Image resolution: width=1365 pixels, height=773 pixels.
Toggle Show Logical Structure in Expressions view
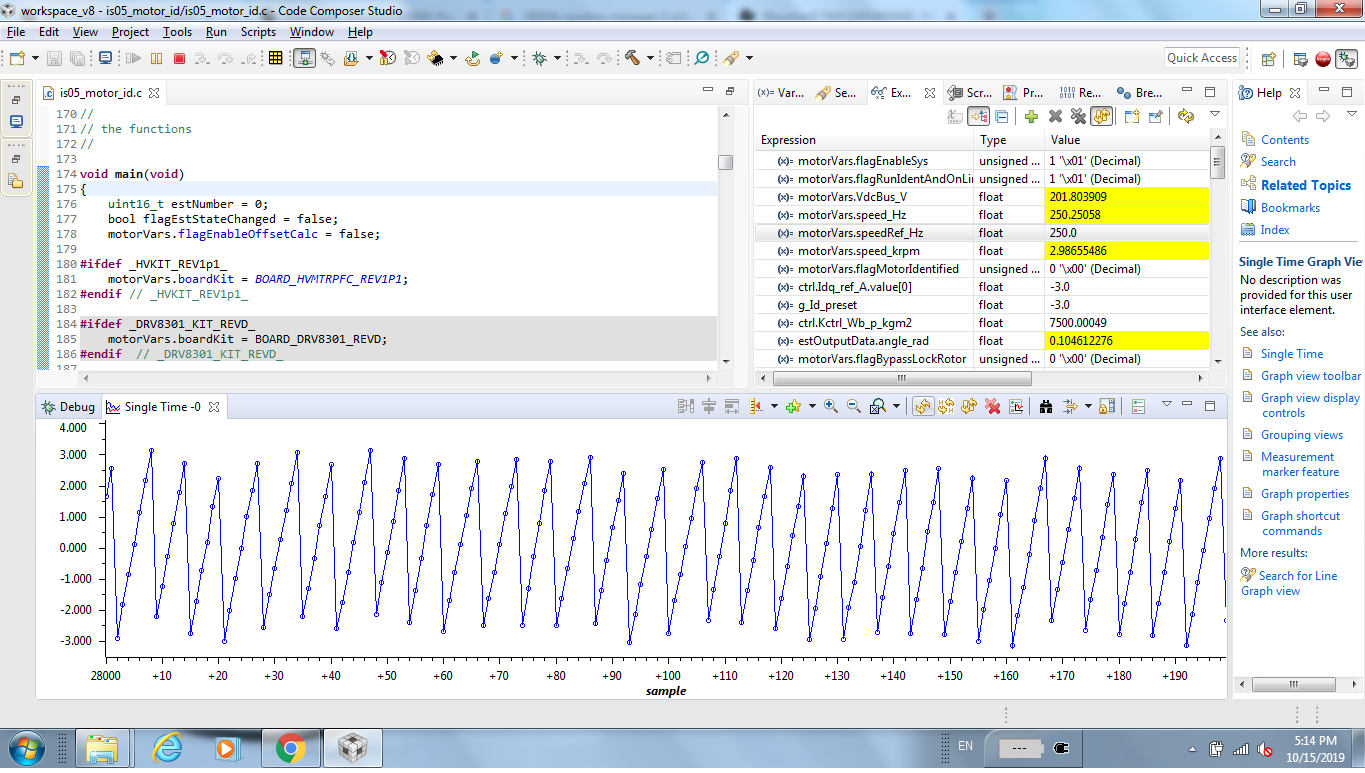coord(979,116)
